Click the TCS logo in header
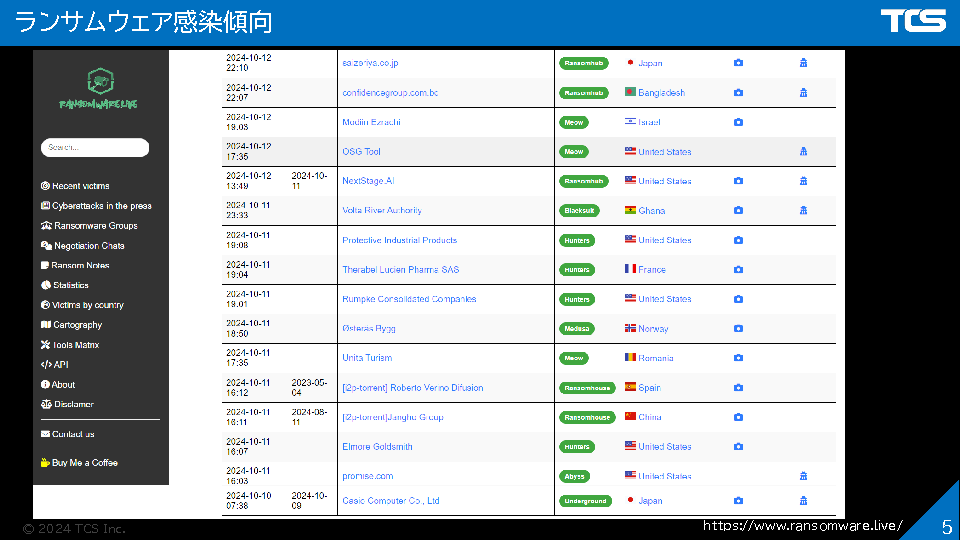This screenshot has height=540, width=960. coord(912,21)
